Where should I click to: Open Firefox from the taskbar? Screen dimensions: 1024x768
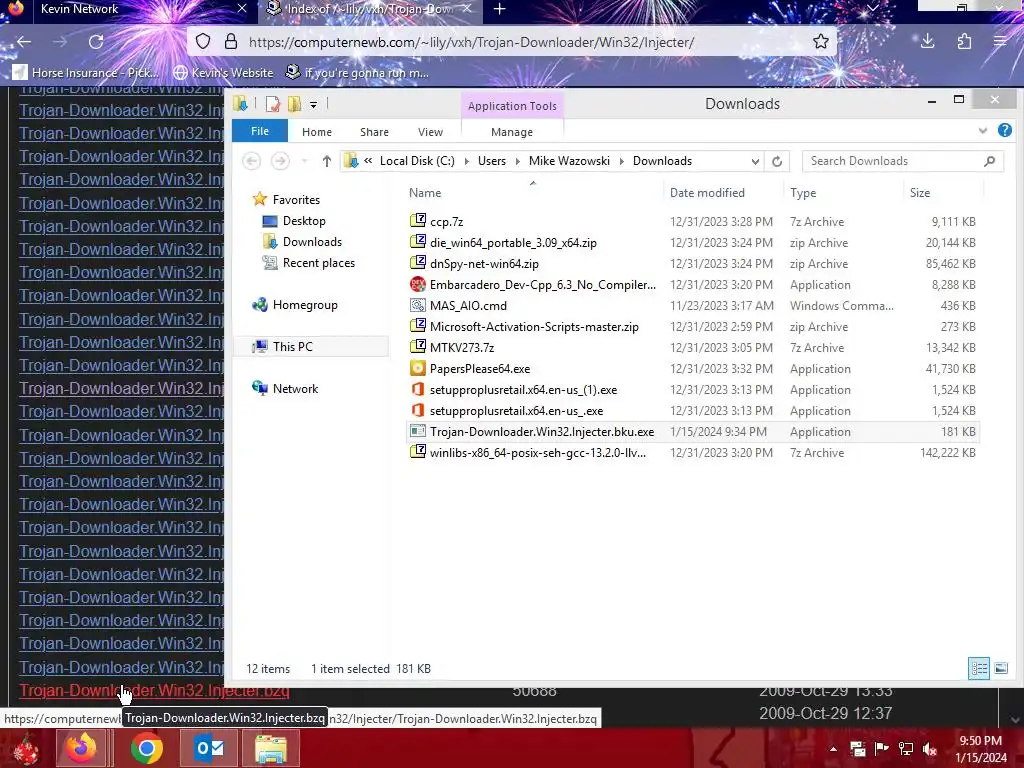pyautogui.click(x=81, y=748)
